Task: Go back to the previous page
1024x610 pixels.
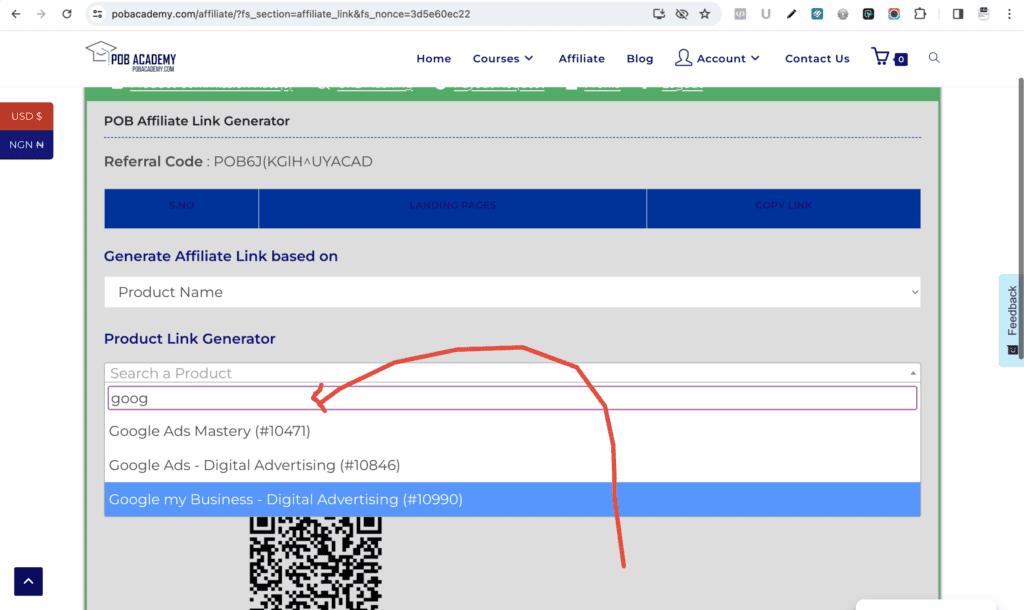Action: tap(16, 14)
